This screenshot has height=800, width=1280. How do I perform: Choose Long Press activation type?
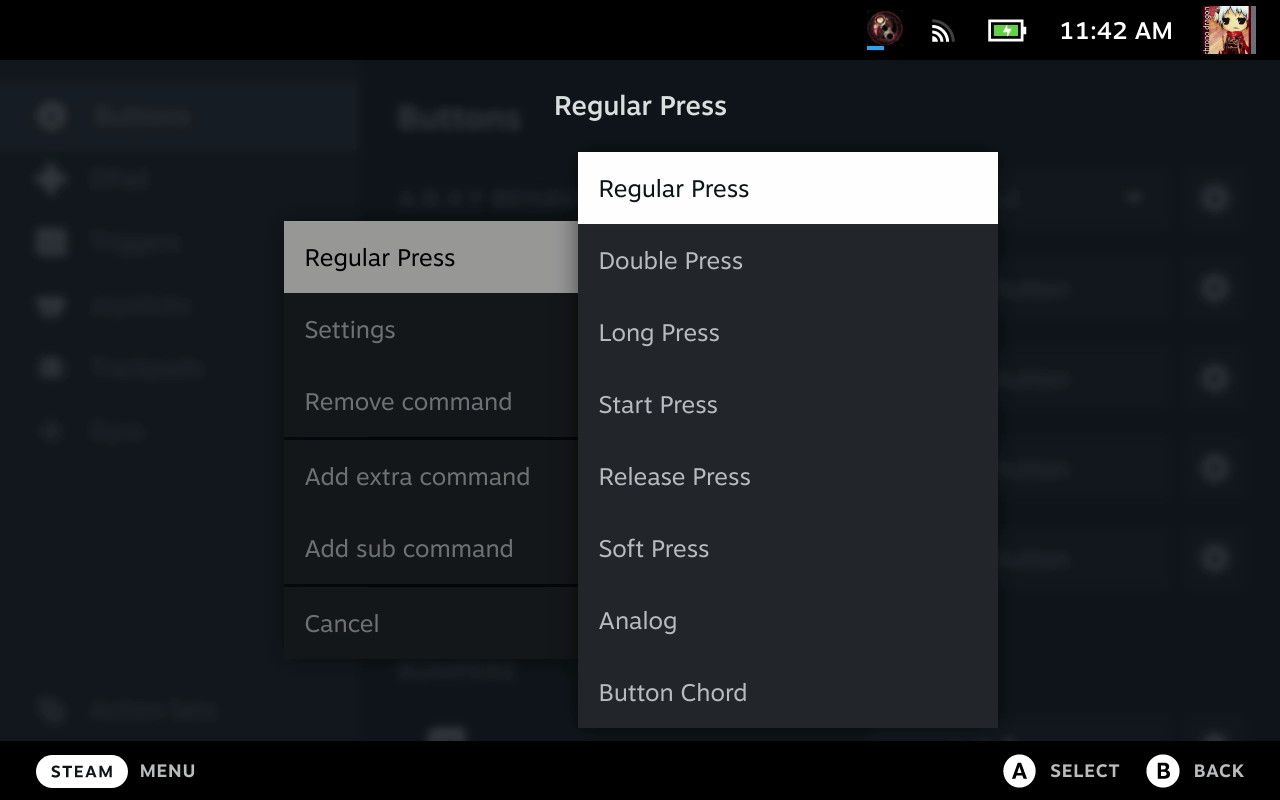[787, 333]
